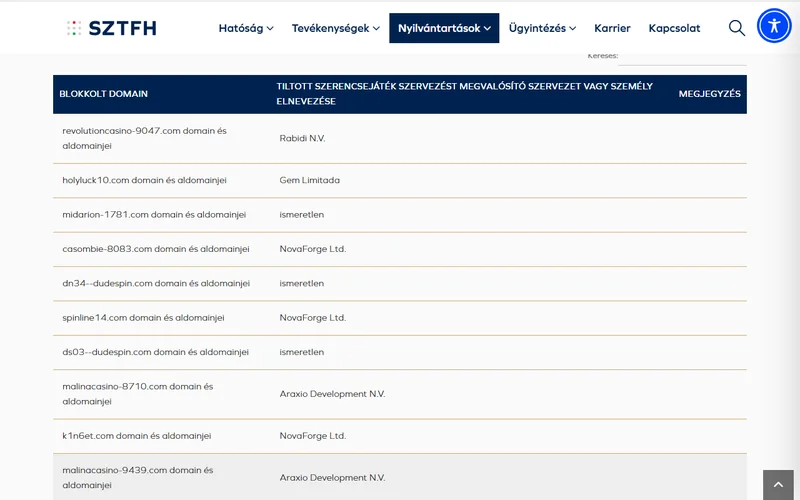Viewport: 800px width, 500px height.
Task: Expand the Ügyintézés menu
Action: 542,28
